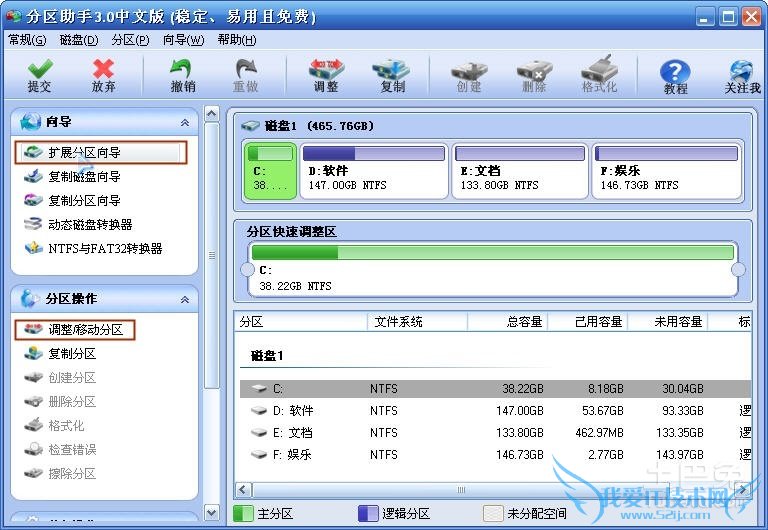This screenshot has width=768, height=530.
Task: Open the 磁盘(D) menu
Action: coord(79,40)
